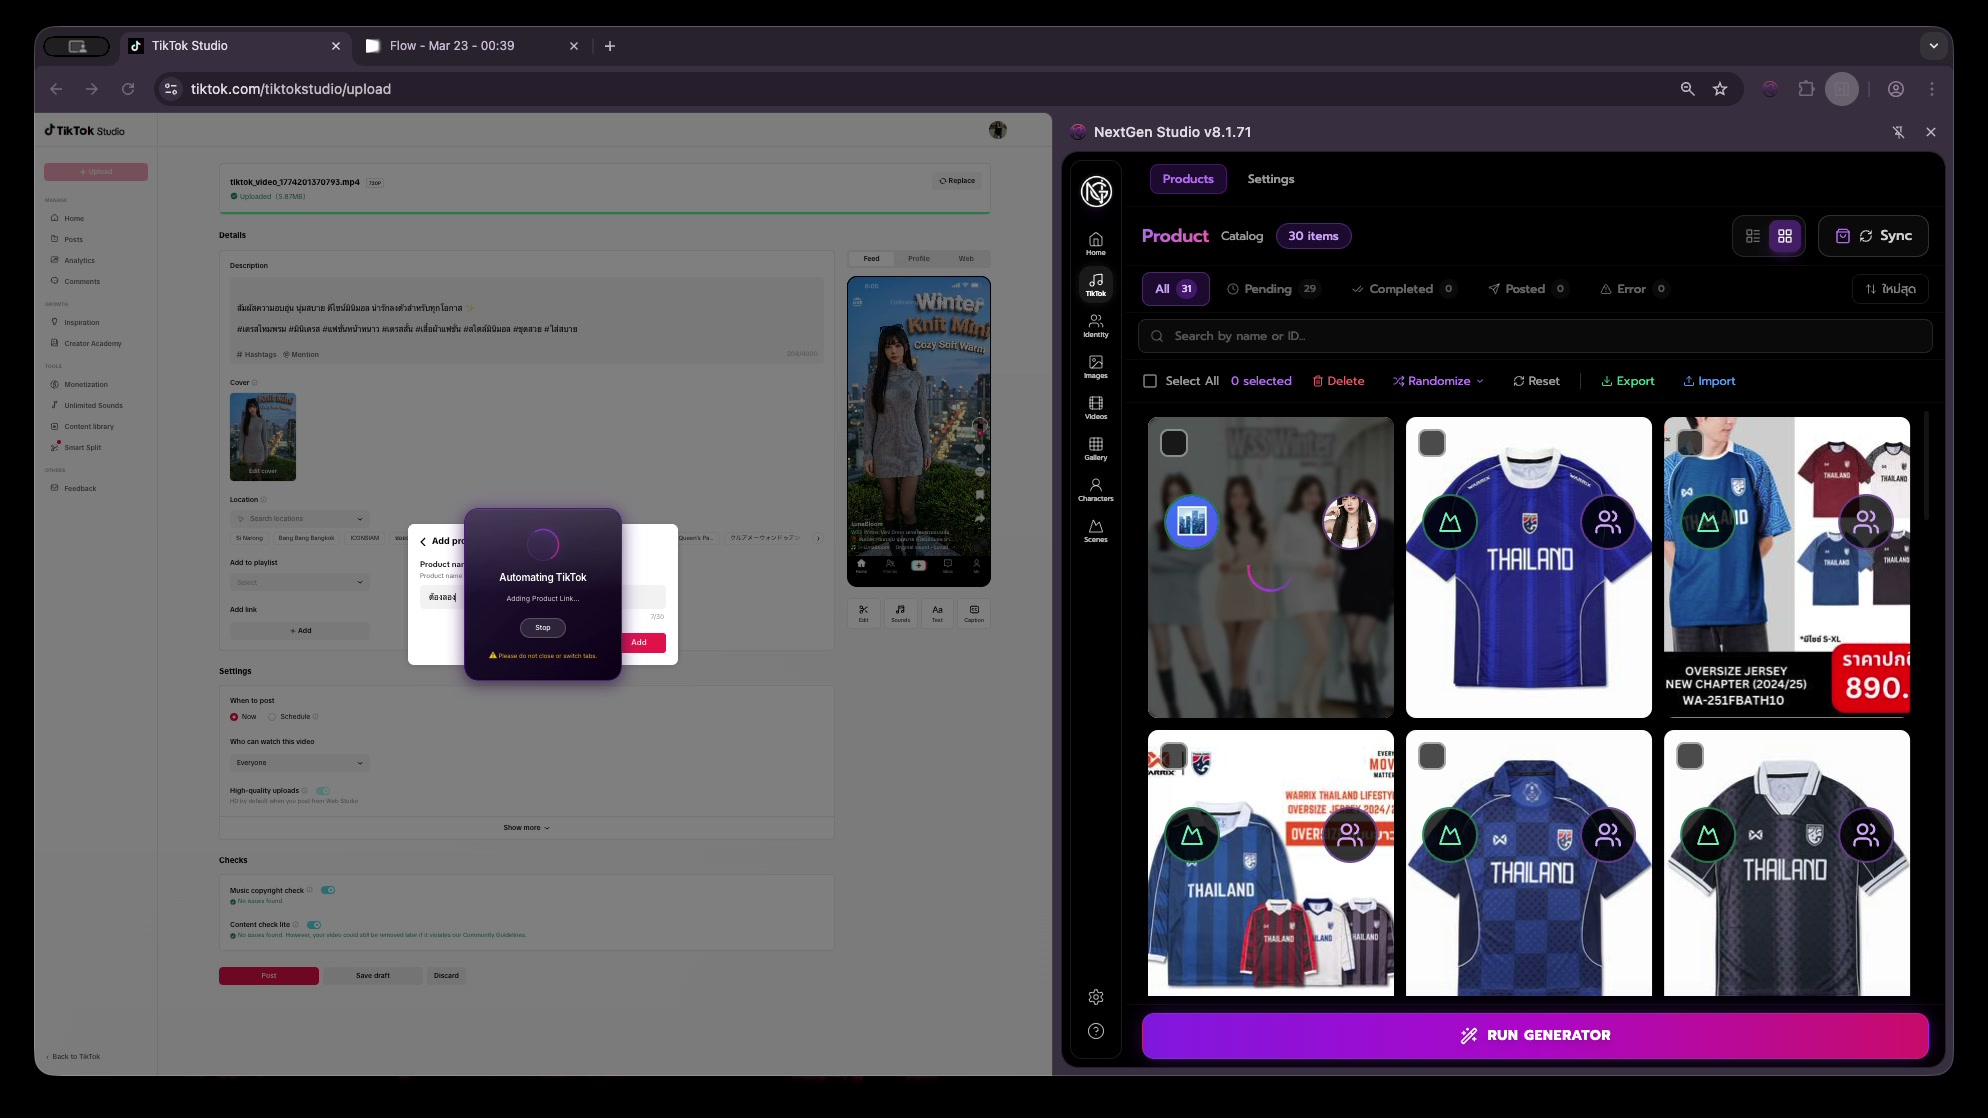Show more location suggestions with the right chevron

click(x=818, y=538)
